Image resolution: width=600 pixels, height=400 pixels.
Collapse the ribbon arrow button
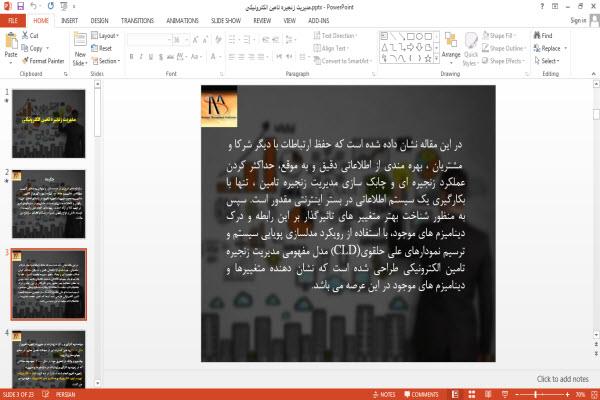click(x=593, y=73)
